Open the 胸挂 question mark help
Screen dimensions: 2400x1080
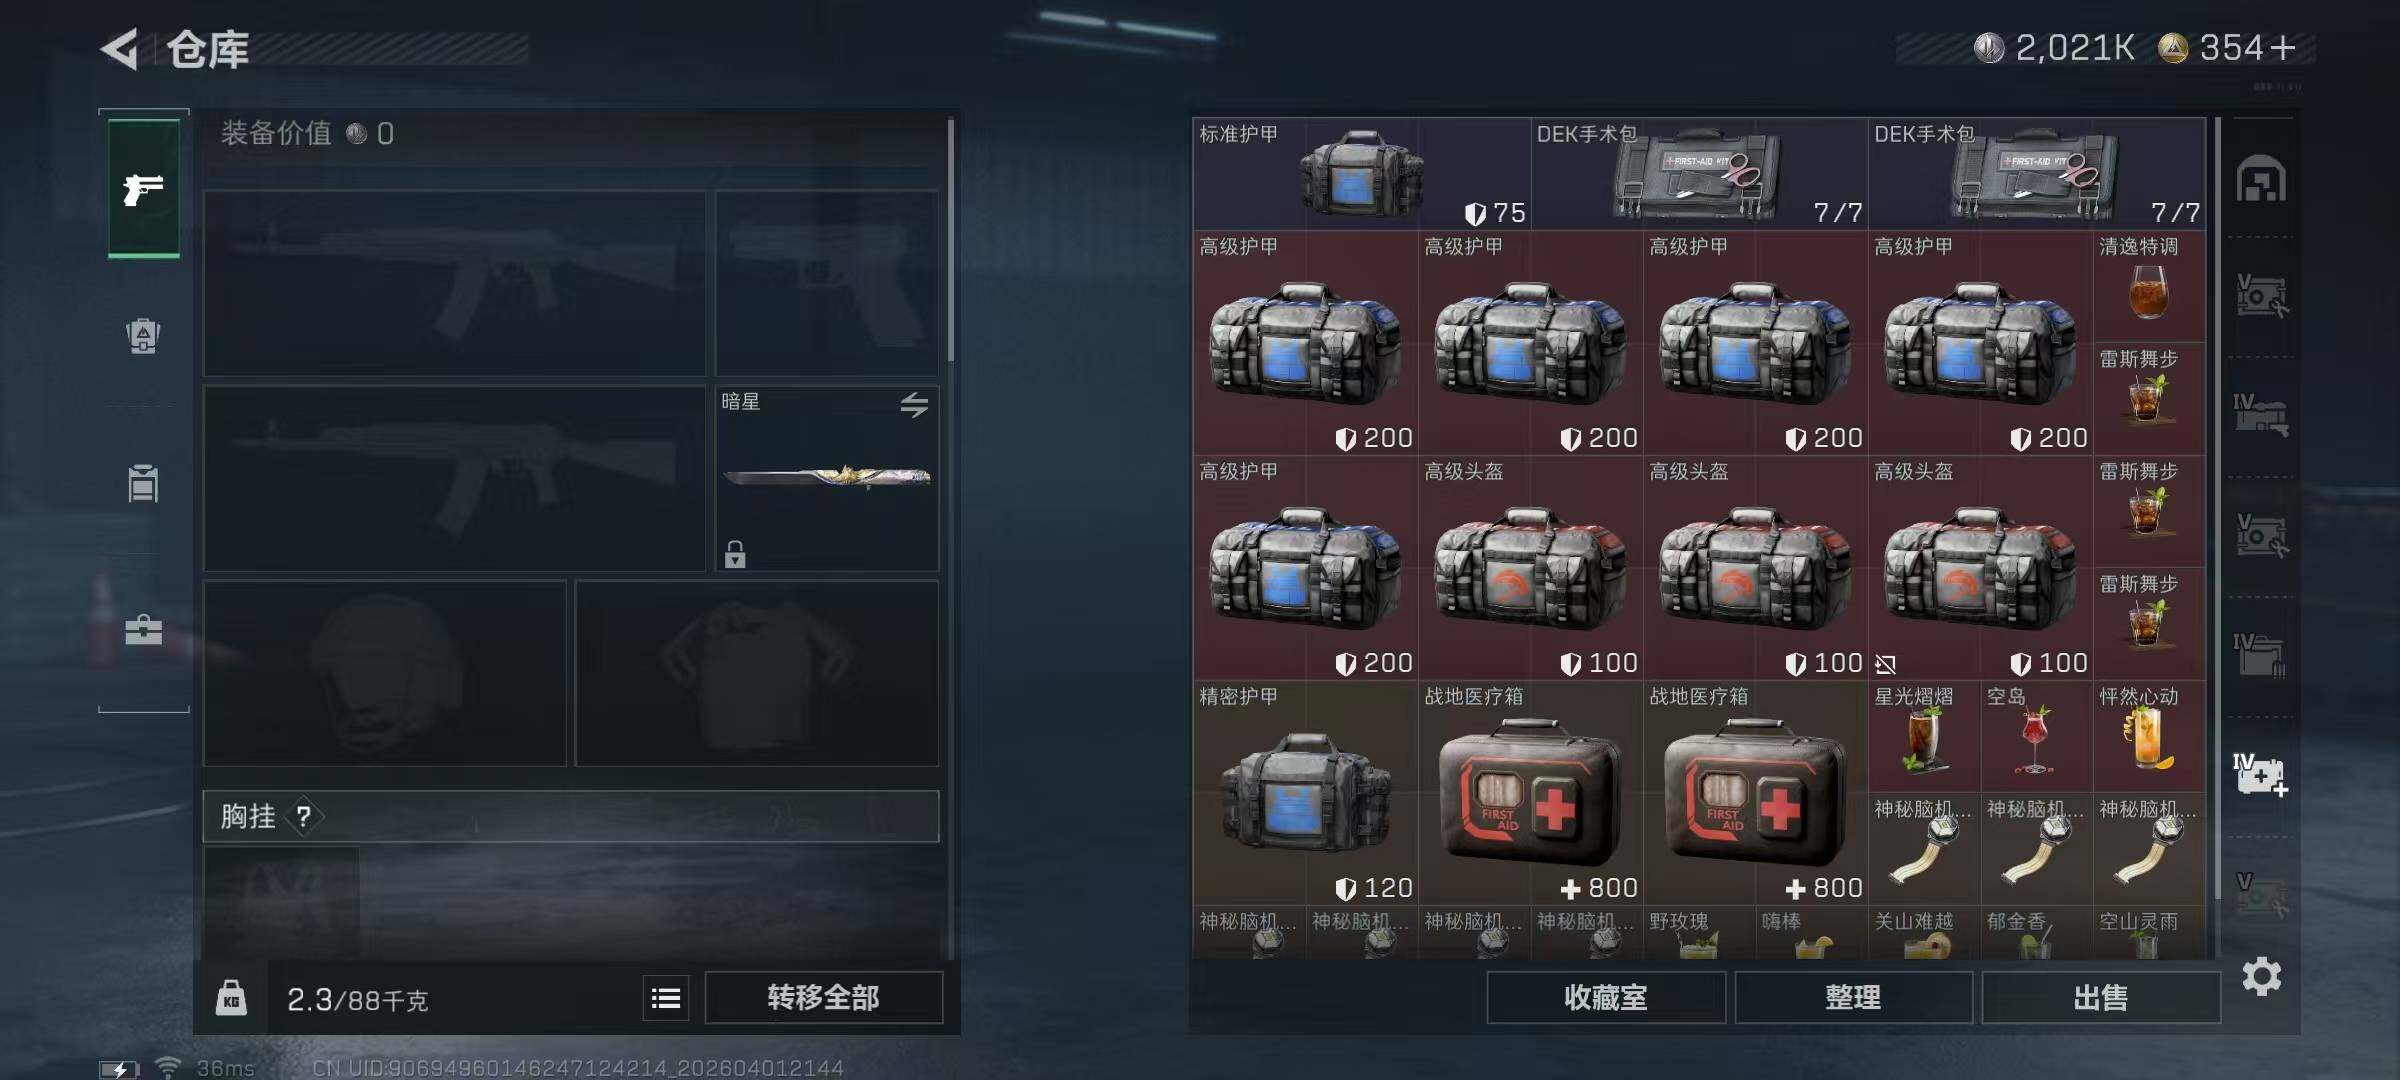(x=304, y=817)
